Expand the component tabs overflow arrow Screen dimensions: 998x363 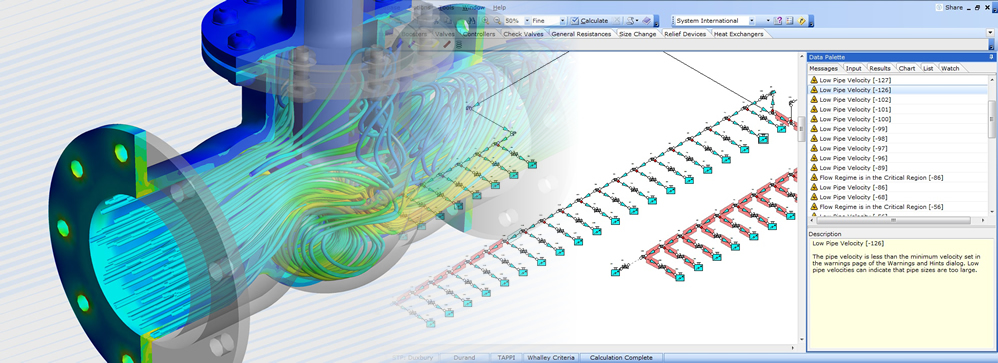coord(990,32)
